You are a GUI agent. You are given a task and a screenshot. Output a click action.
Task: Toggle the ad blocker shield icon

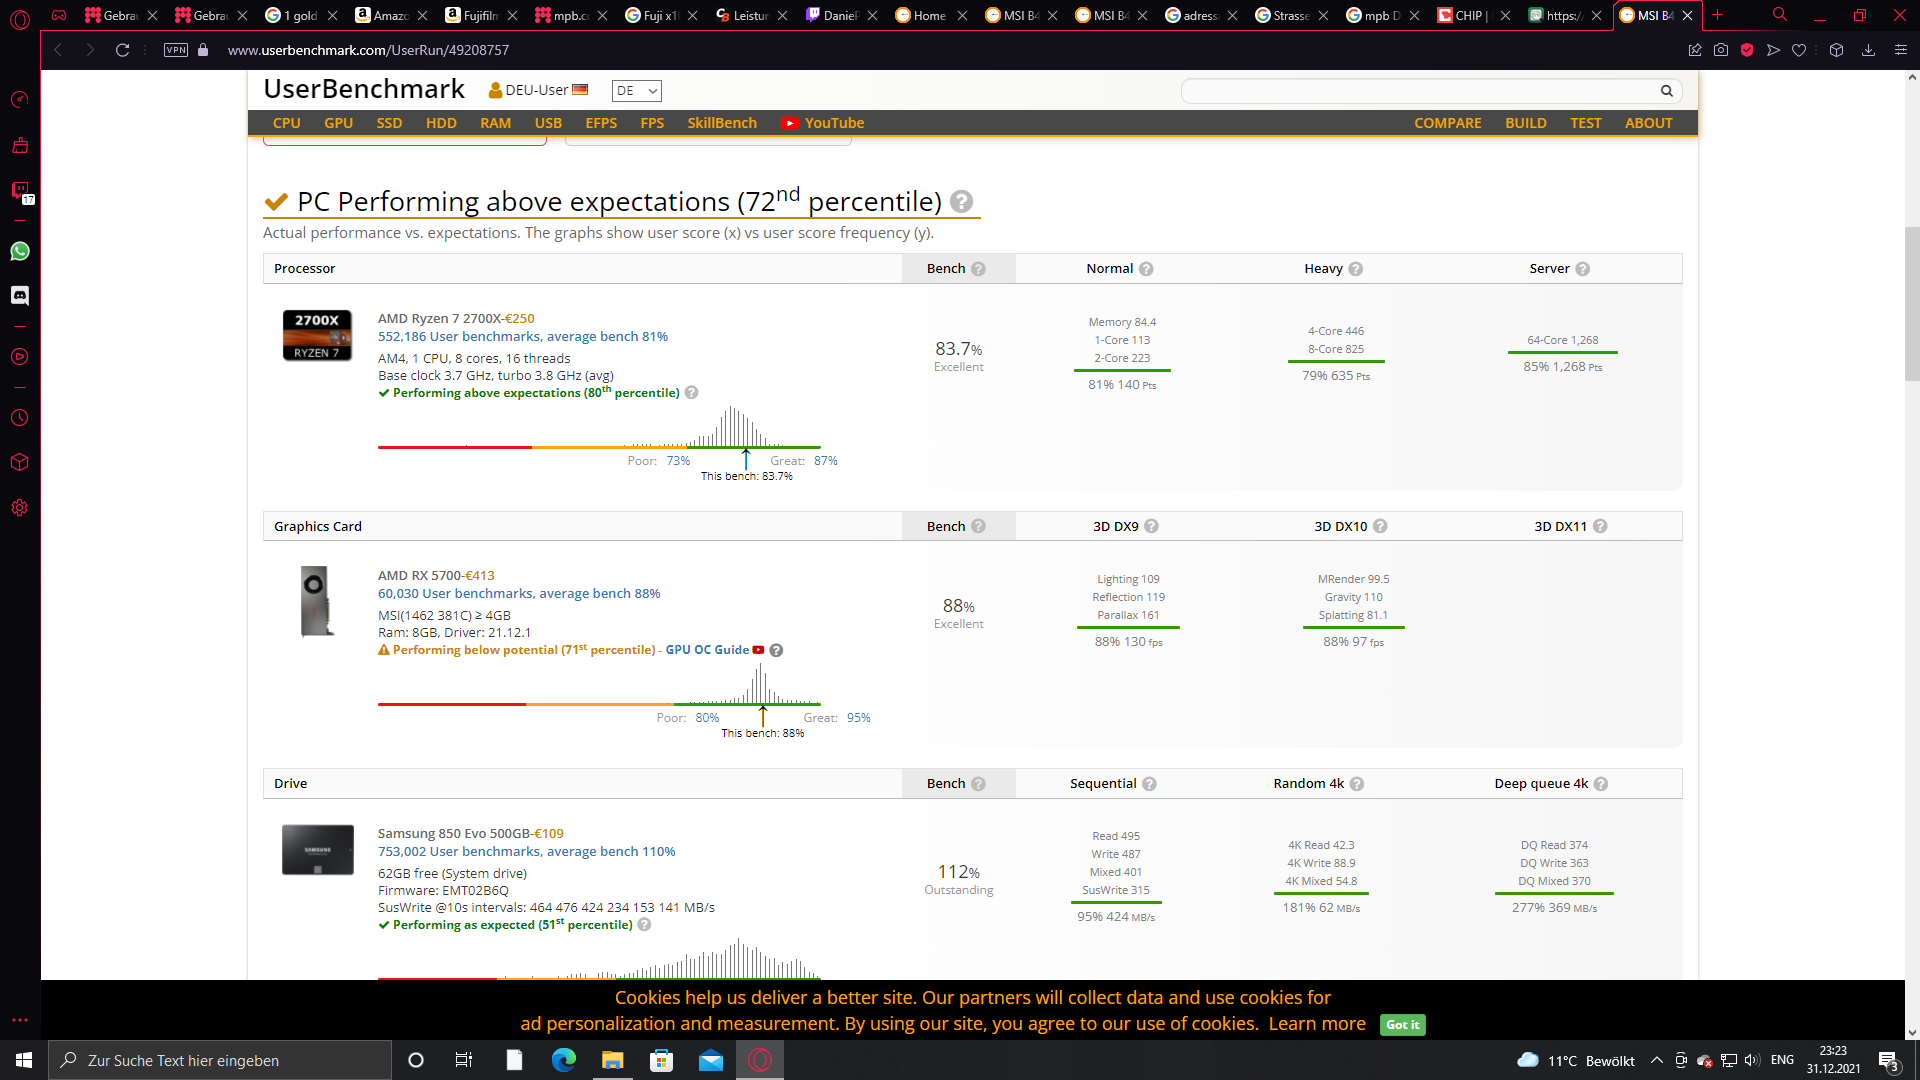tap(1747, 50)
